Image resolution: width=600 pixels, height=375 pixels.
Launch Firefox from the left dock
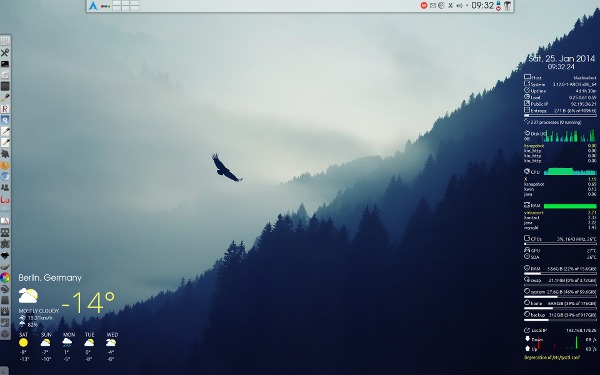point(5,165)
